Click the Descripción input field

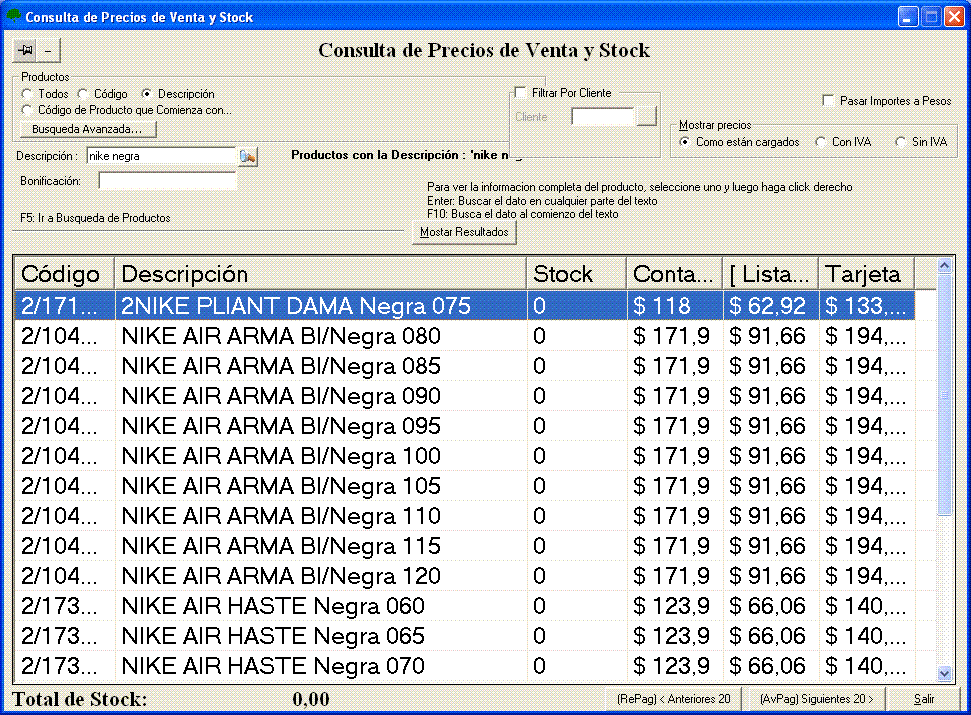point(162,156)
